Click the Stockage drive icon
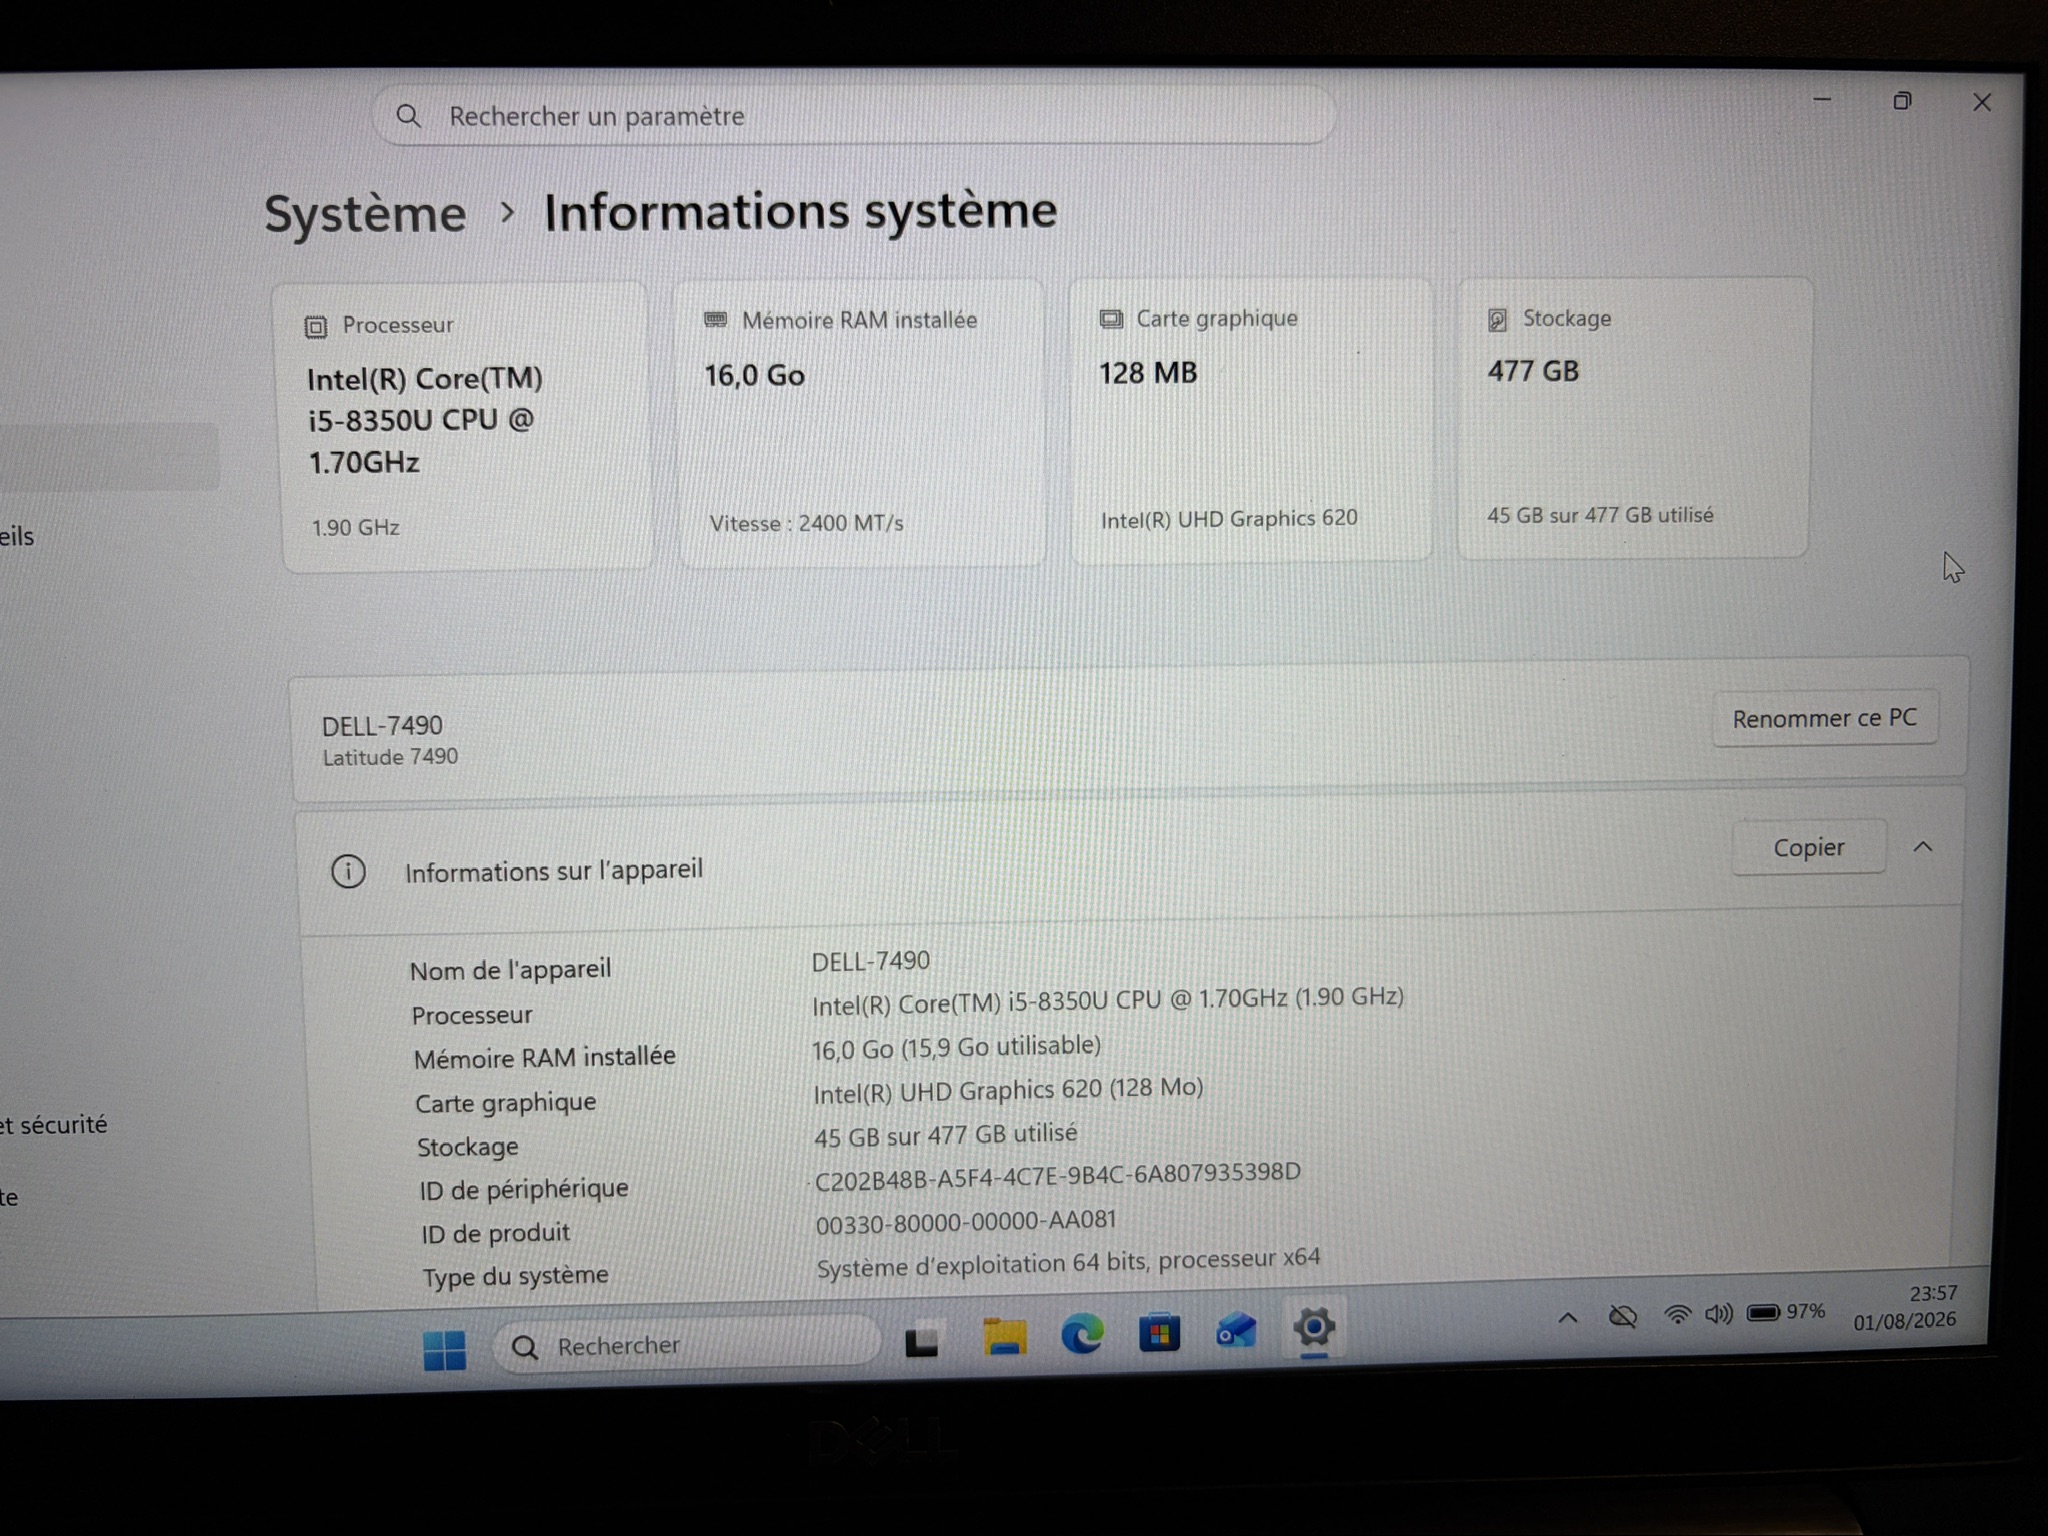 pos(1497,319)
